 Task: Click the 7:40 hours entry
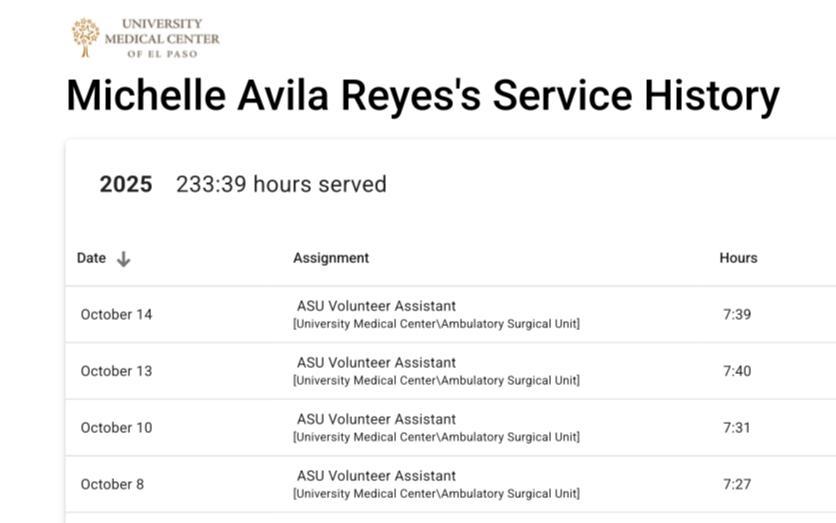(x=737, y=371)
